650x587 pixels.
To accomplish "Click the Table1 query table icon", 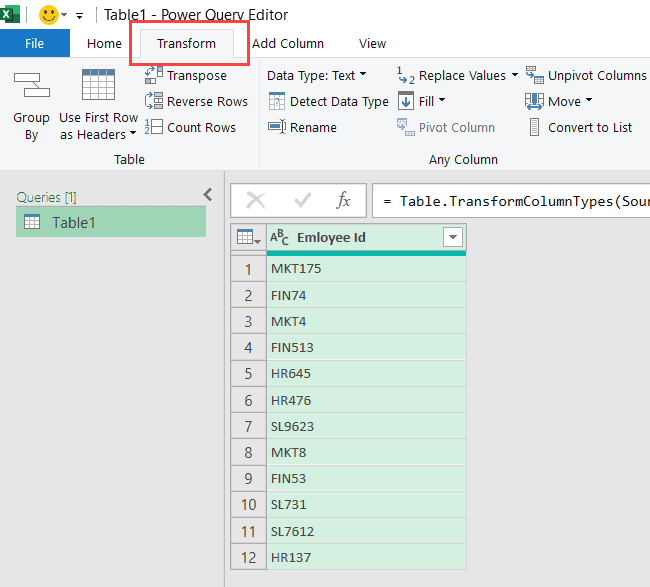I will (32, 222).
